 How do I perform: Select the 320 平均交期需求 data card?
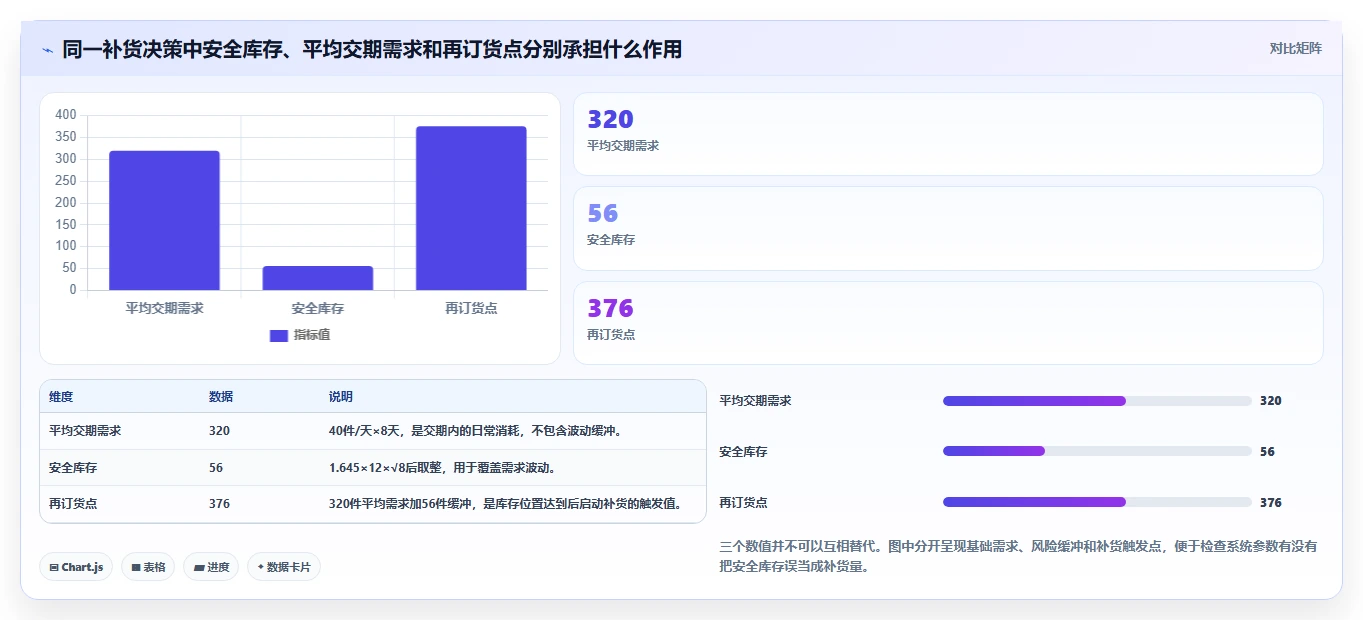[948, 134]
